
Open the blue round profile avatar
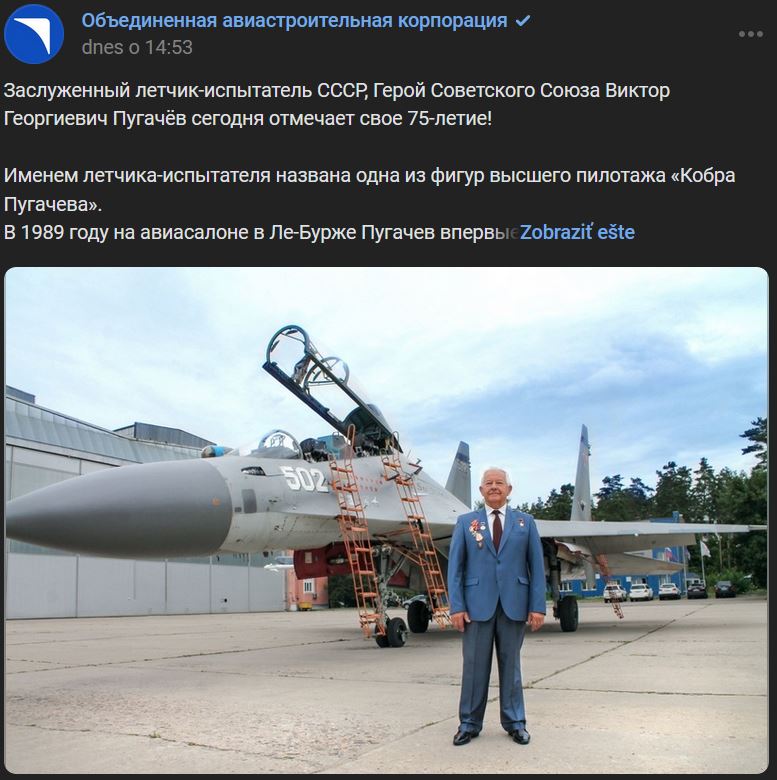click(x=34, y=34)
